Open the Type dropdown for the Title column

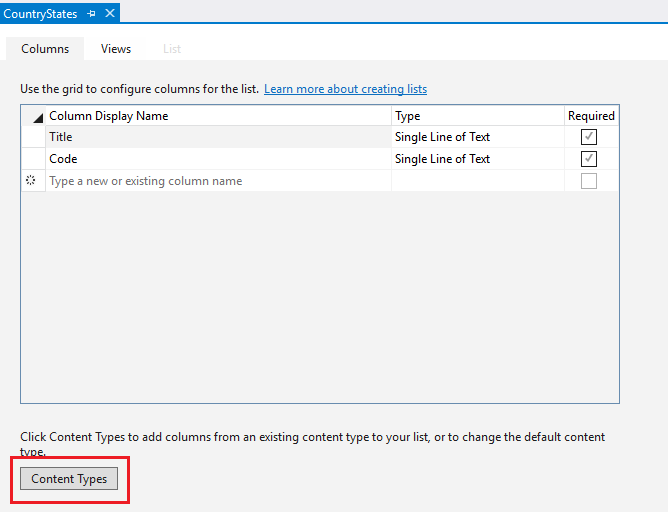(x=477, y=137)
